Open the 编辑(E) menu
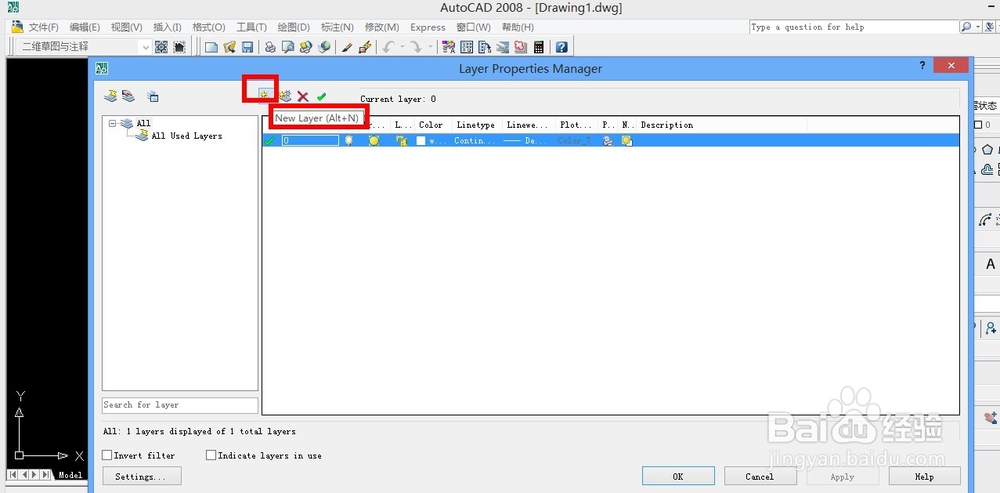 [85, 27]
